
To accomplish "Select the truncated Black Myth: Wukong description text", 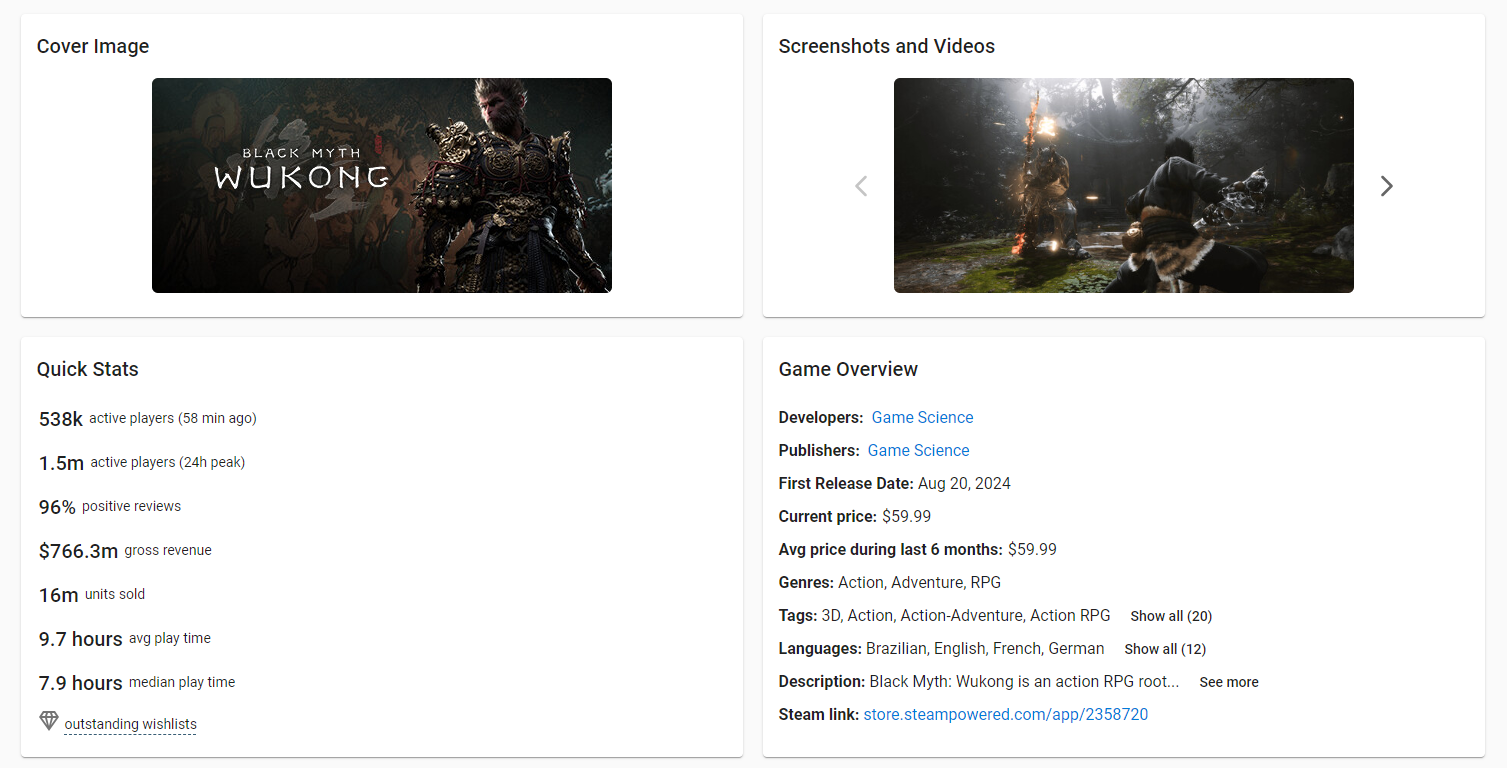I will pyautogui.click(x=1025, y=682).
